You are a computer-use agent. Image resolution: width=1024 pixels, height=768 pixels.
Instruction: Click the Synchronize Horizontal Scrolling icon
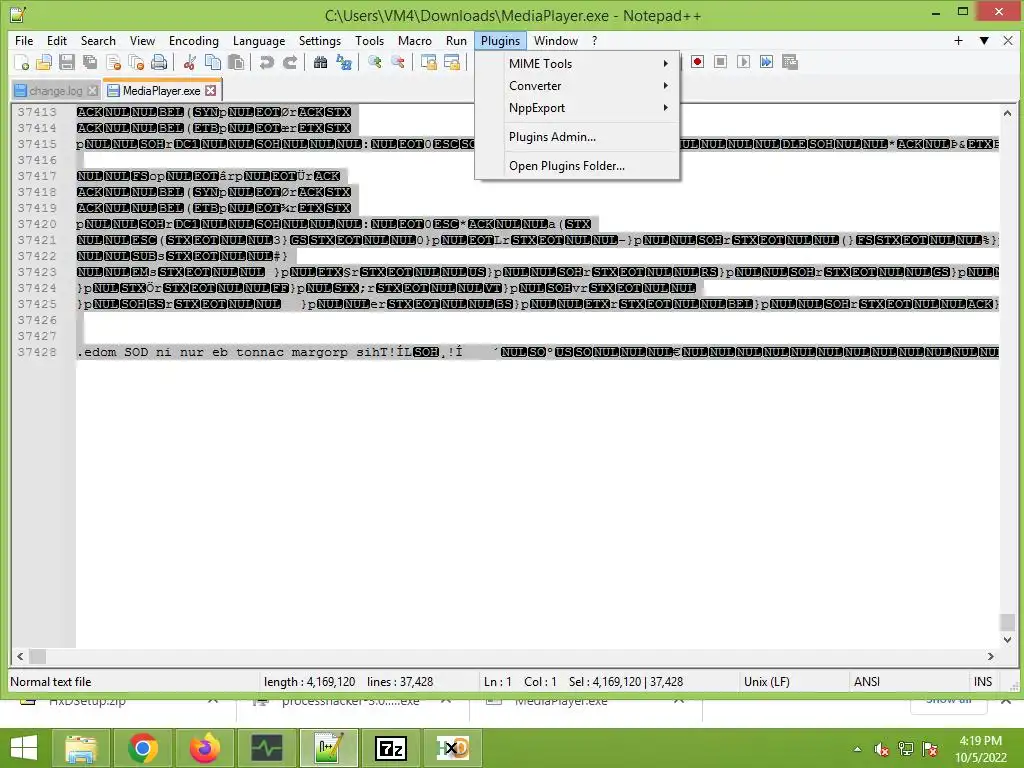[452, 63]
